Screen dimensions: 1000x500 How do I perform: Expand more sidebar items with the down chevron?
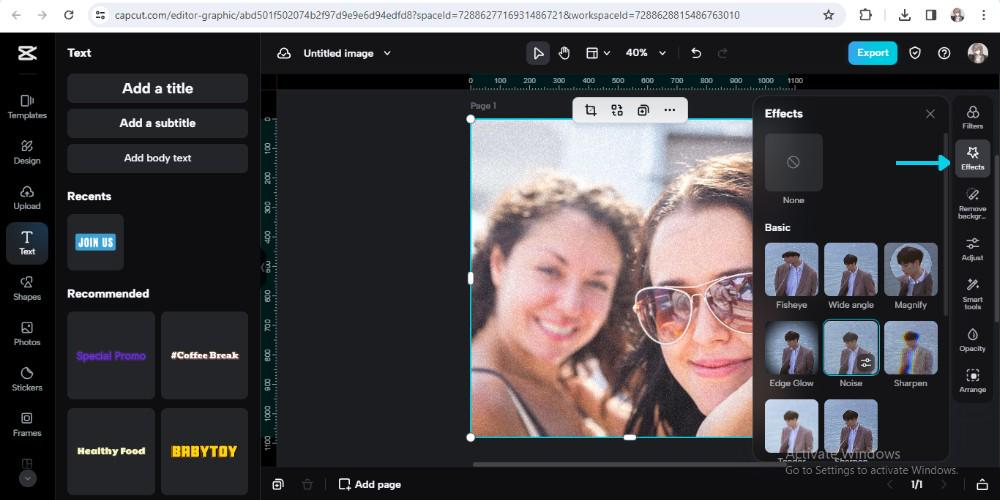point(27,478)
